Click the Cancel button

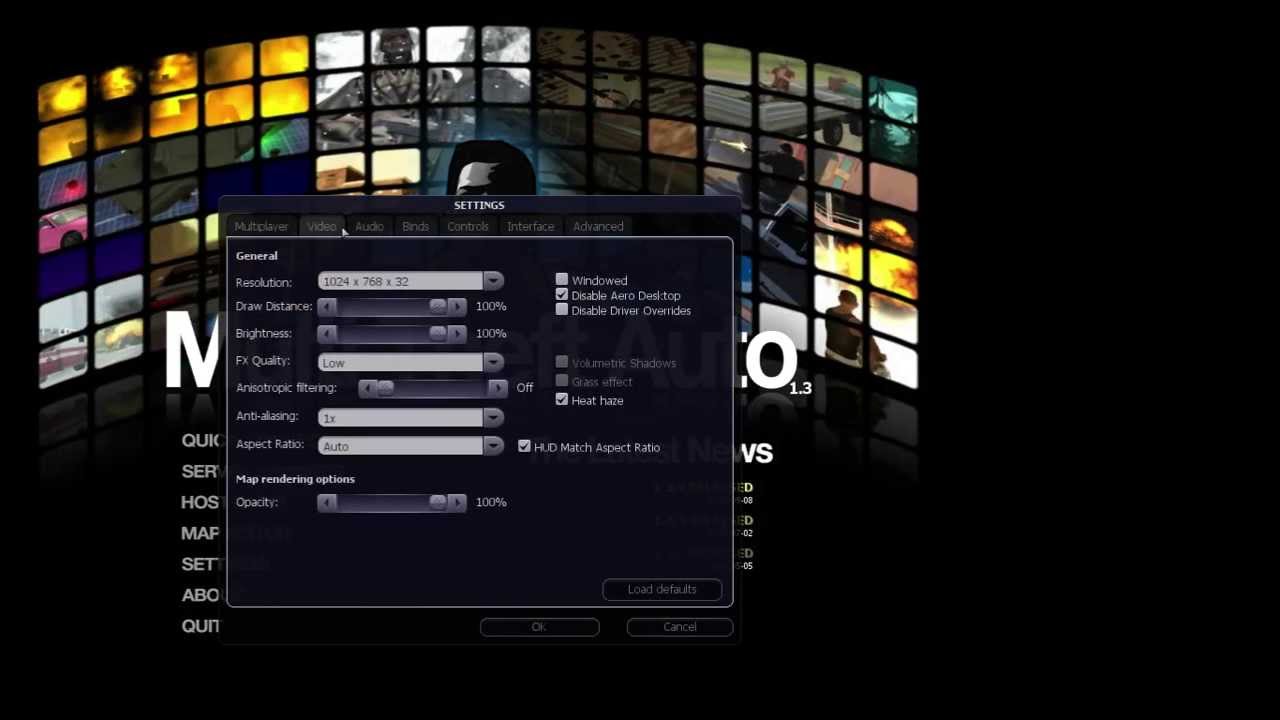(680, 627)
